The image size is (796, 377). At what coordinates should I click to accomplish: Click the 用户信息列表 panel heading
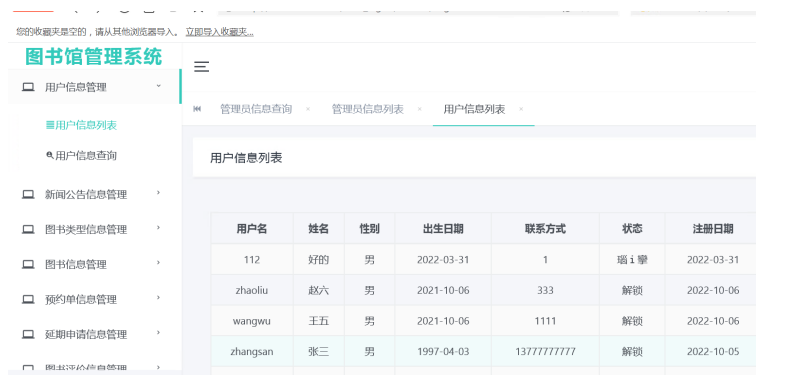click(246, 158)
